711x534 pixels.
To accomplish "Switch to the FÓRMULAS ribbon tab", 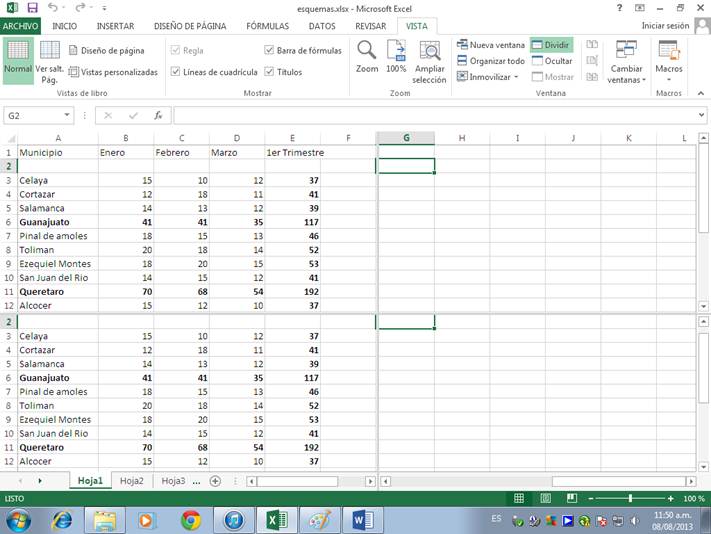I will (x=267, y=26).
